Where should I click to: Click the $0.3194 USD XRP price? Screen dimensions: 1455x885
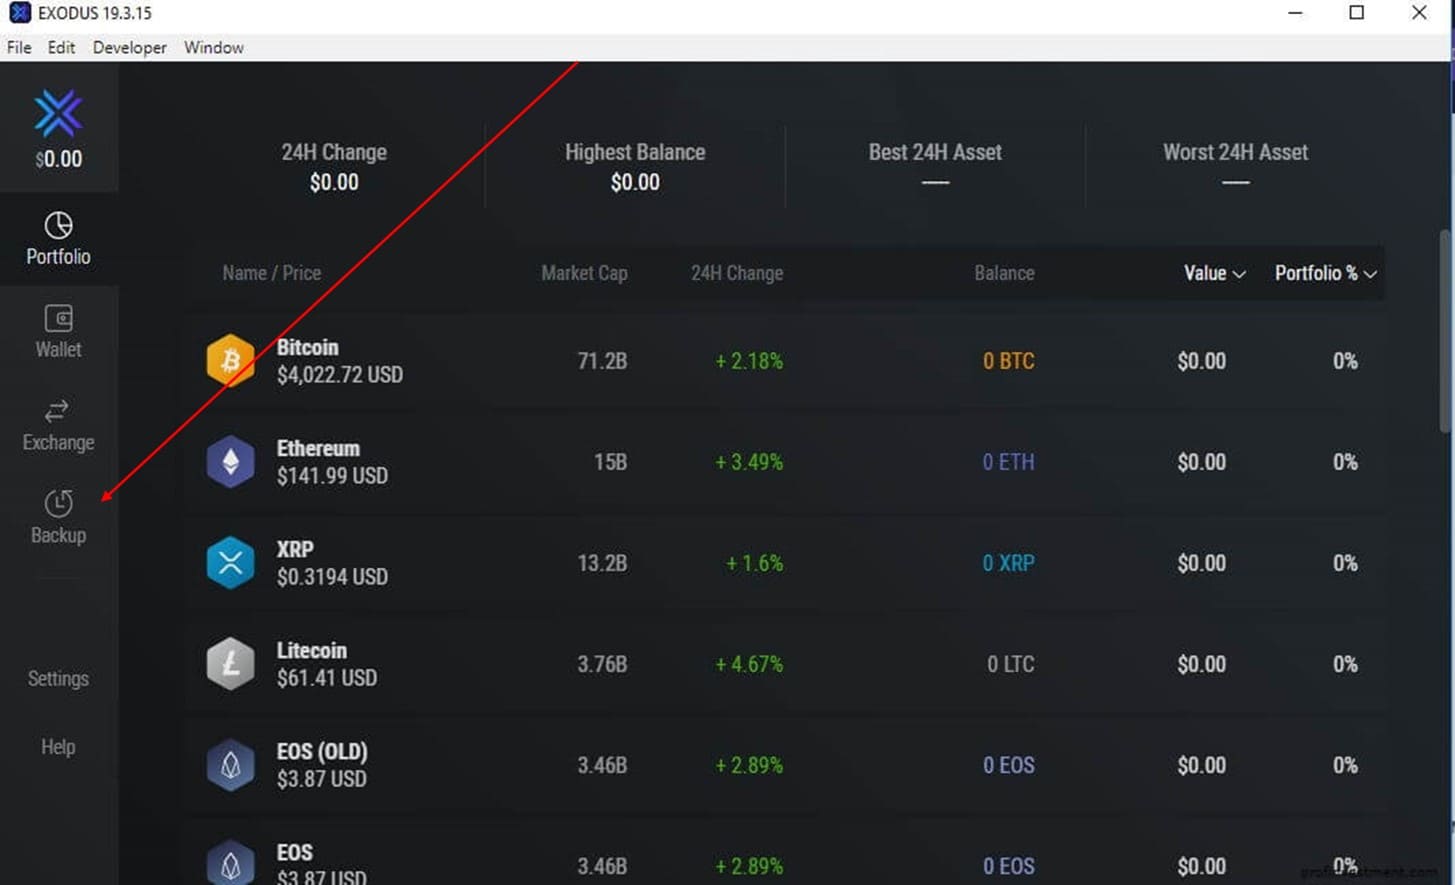click(332, 577)
